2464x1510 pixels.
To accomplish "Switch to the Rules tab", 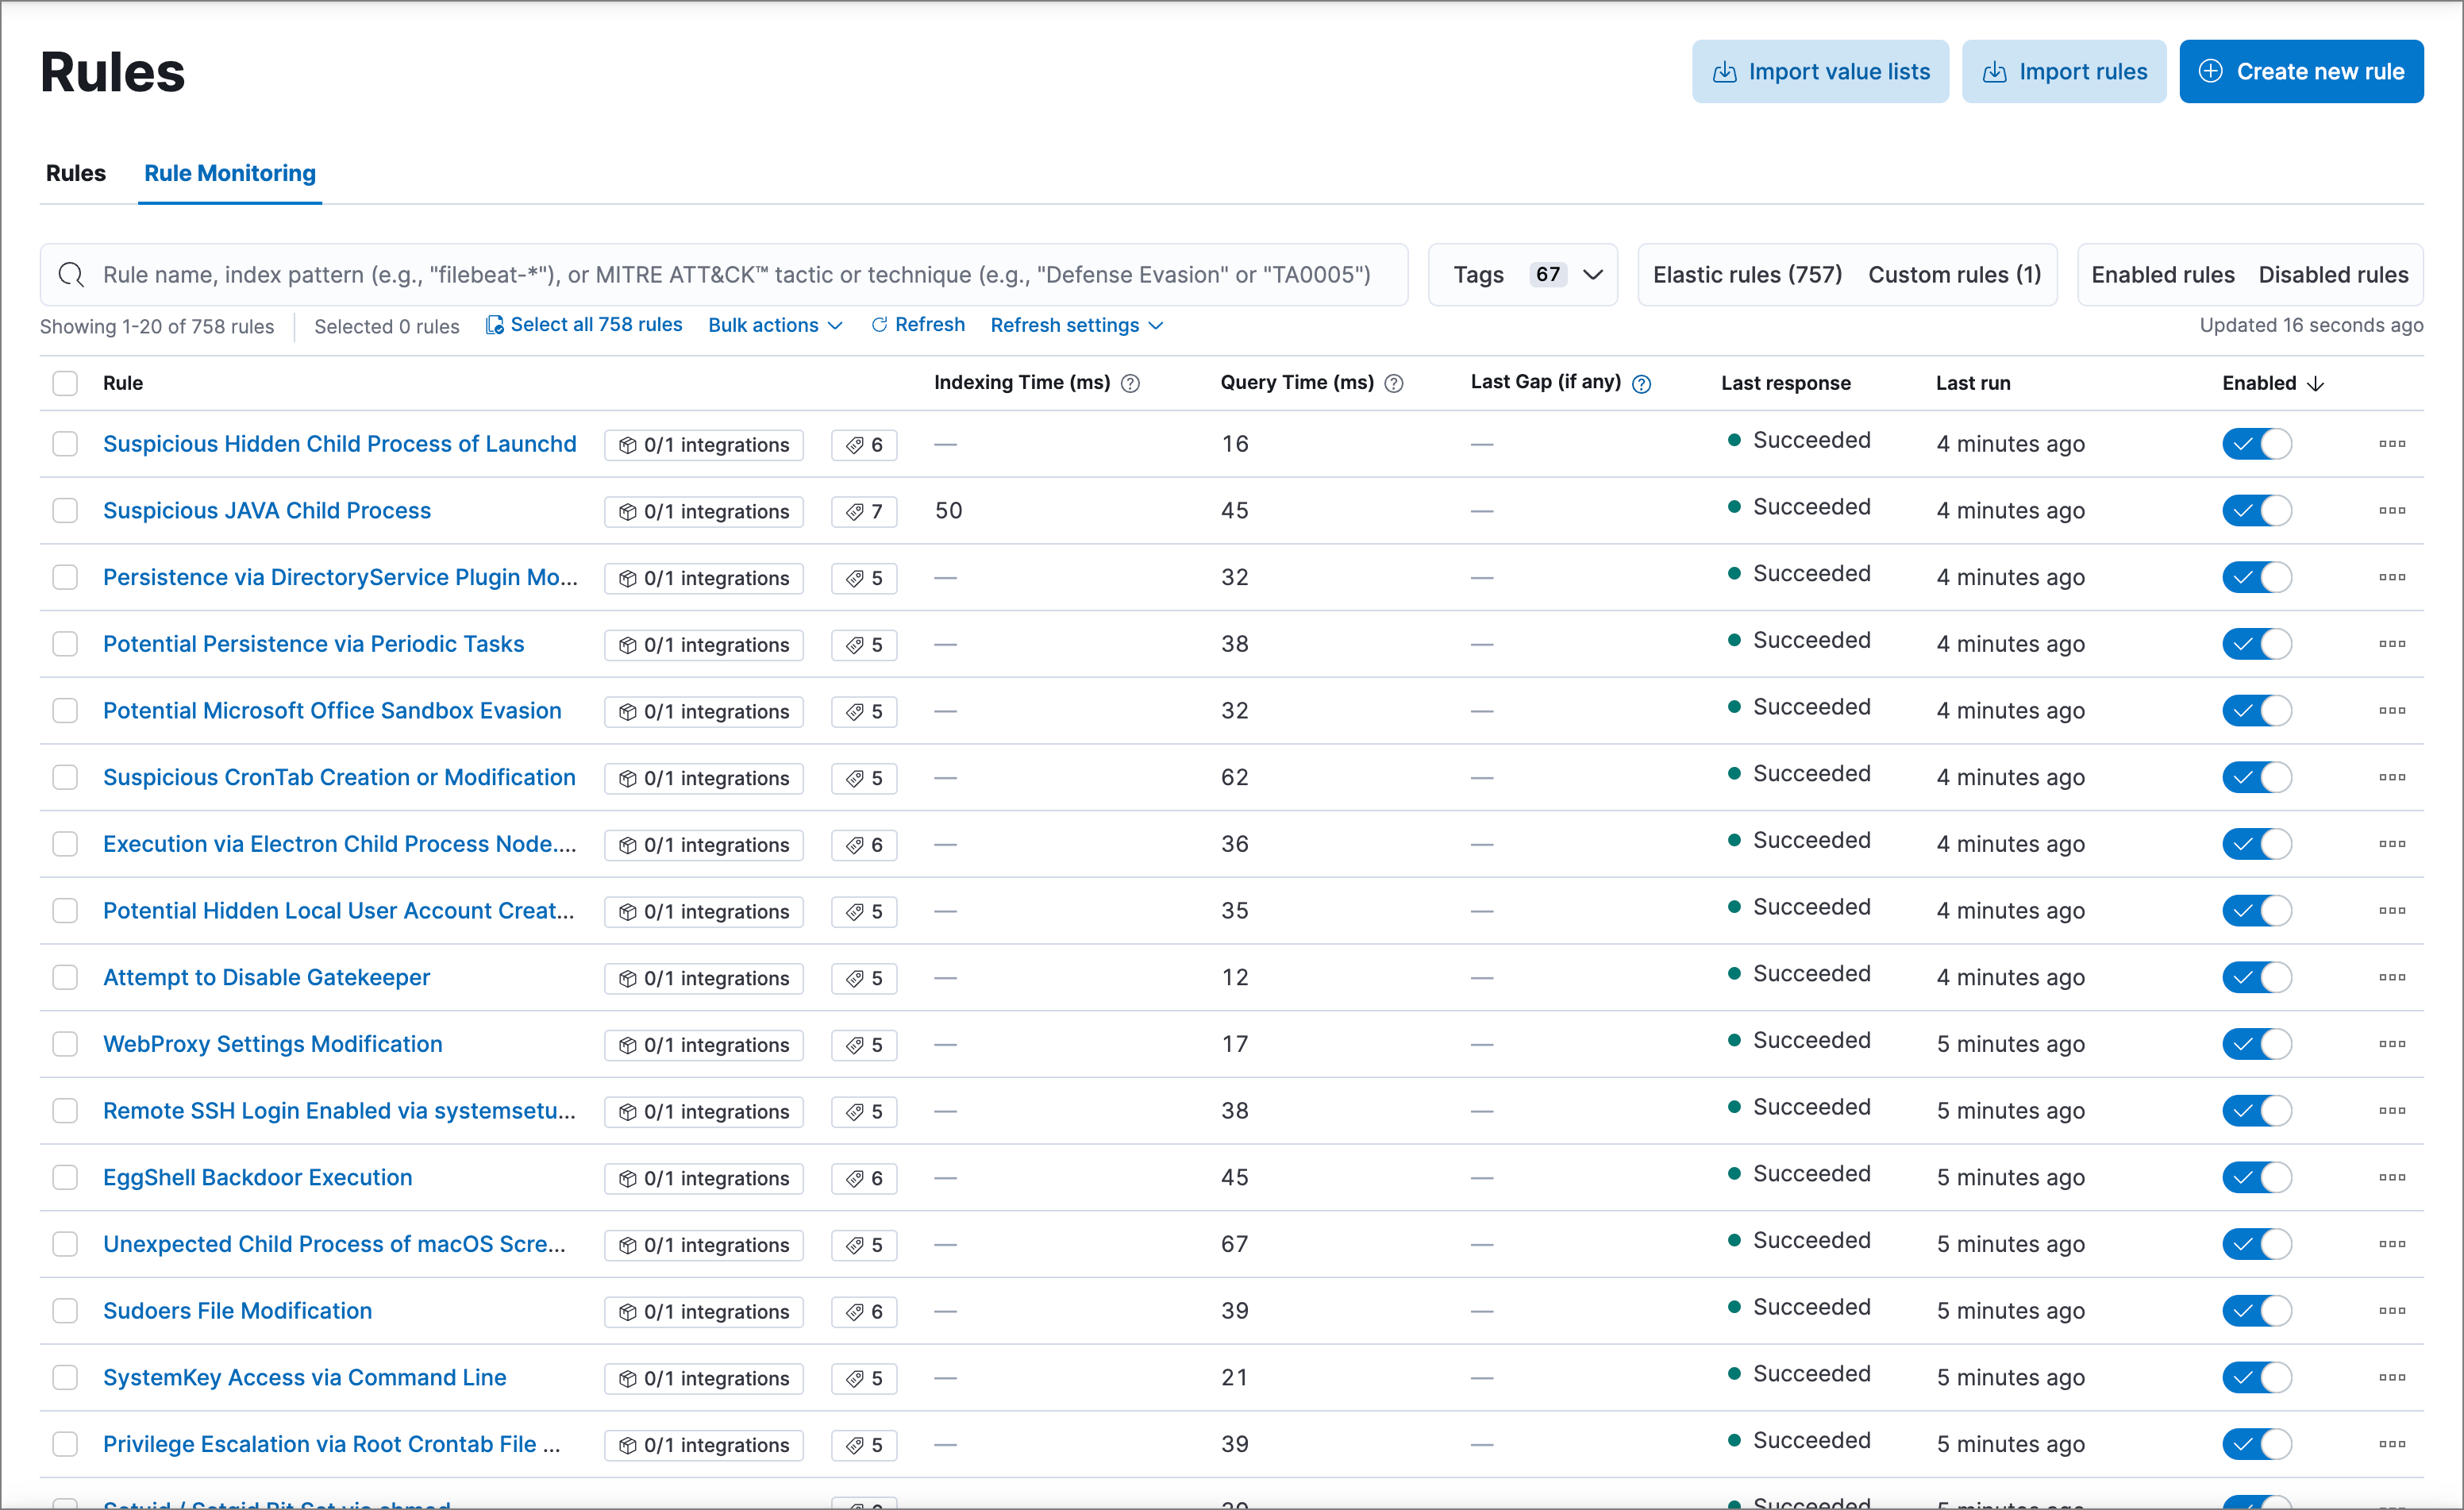I will (x=76, y=173).
